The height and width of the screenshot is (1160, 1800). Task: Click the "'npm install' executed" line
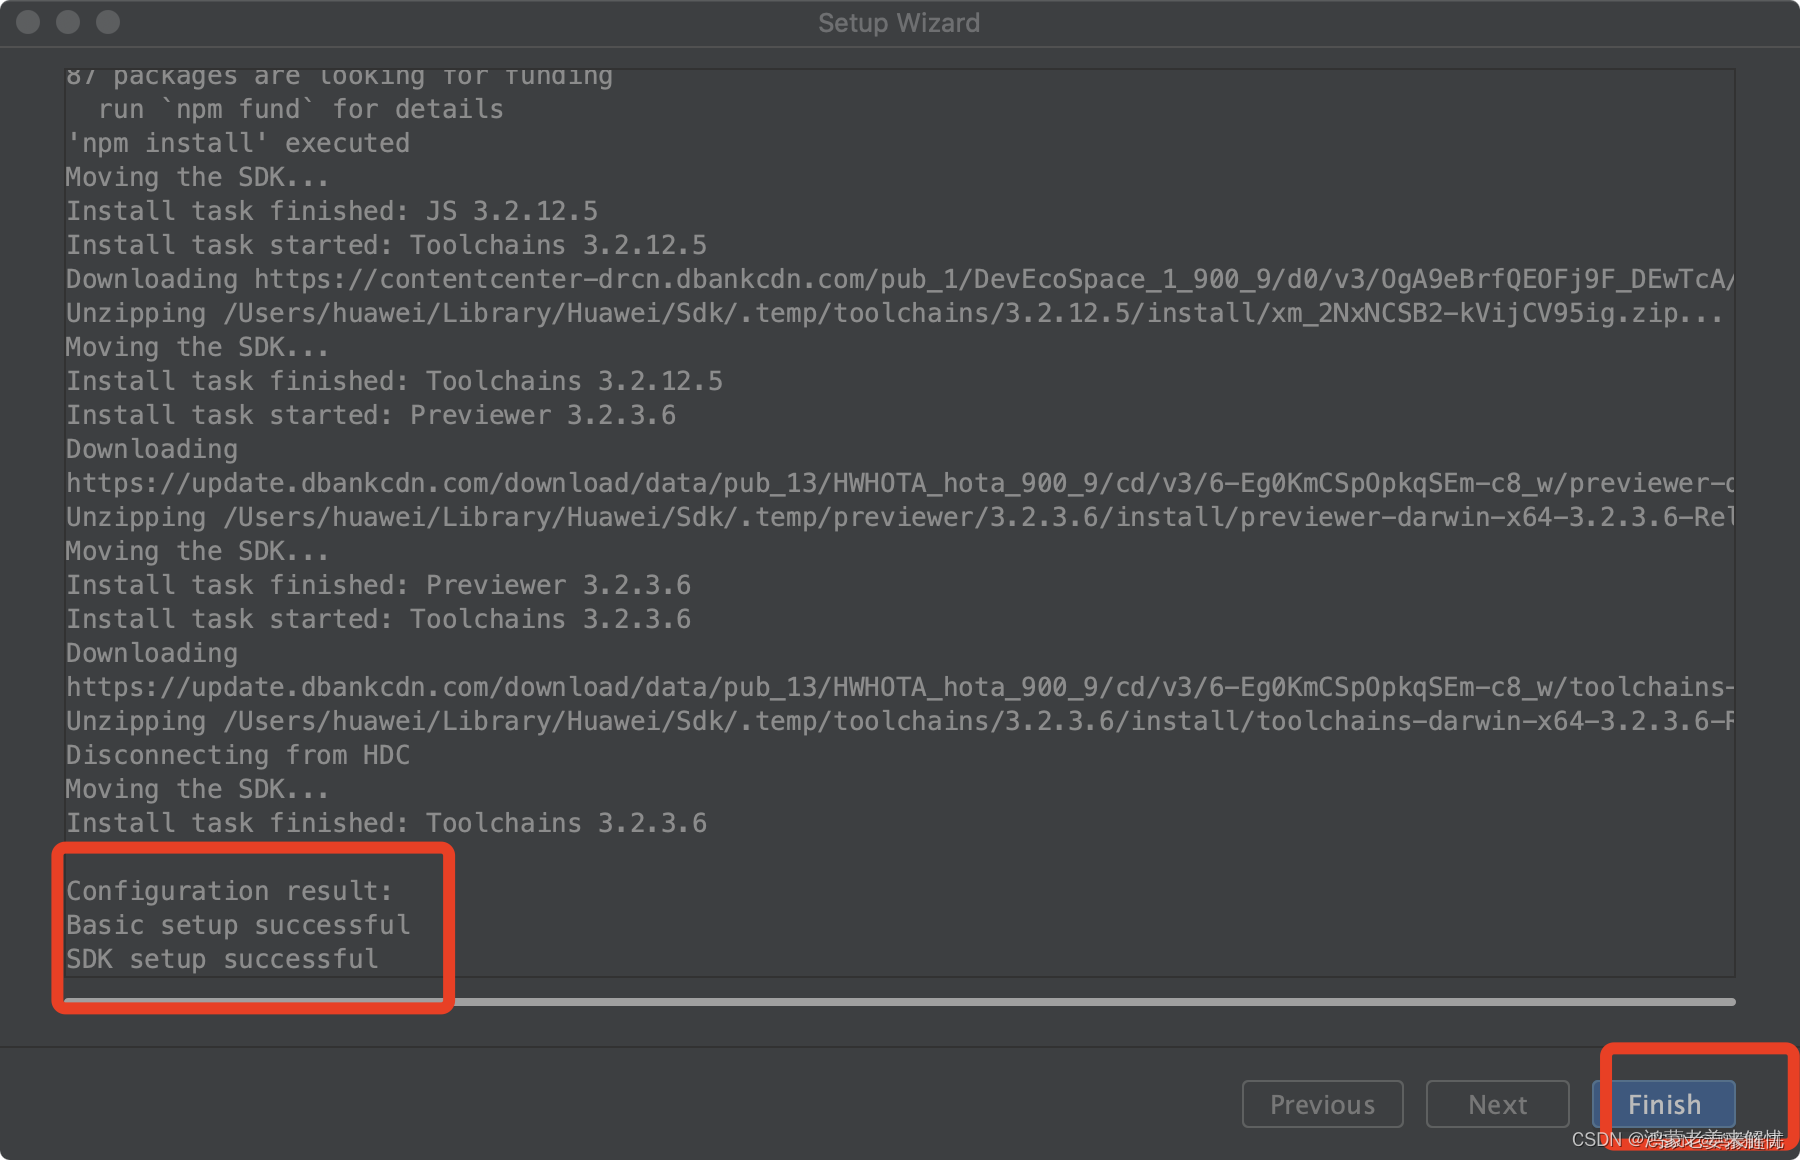(238, 143)
